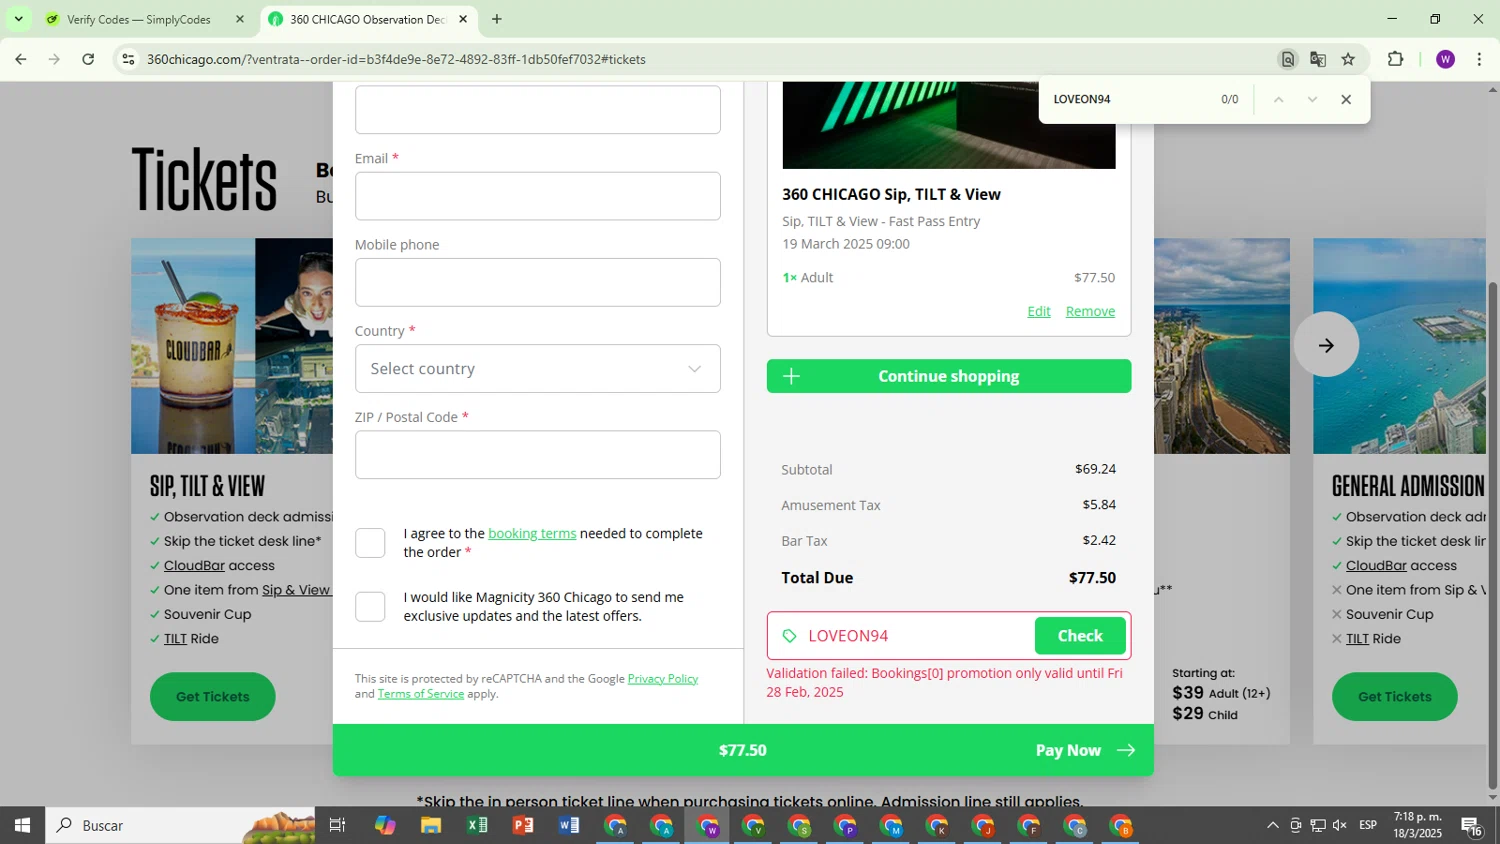Open Task View on the taskbar
The height and width of the screenshot is (844, 1500).
tap(338, 826)
